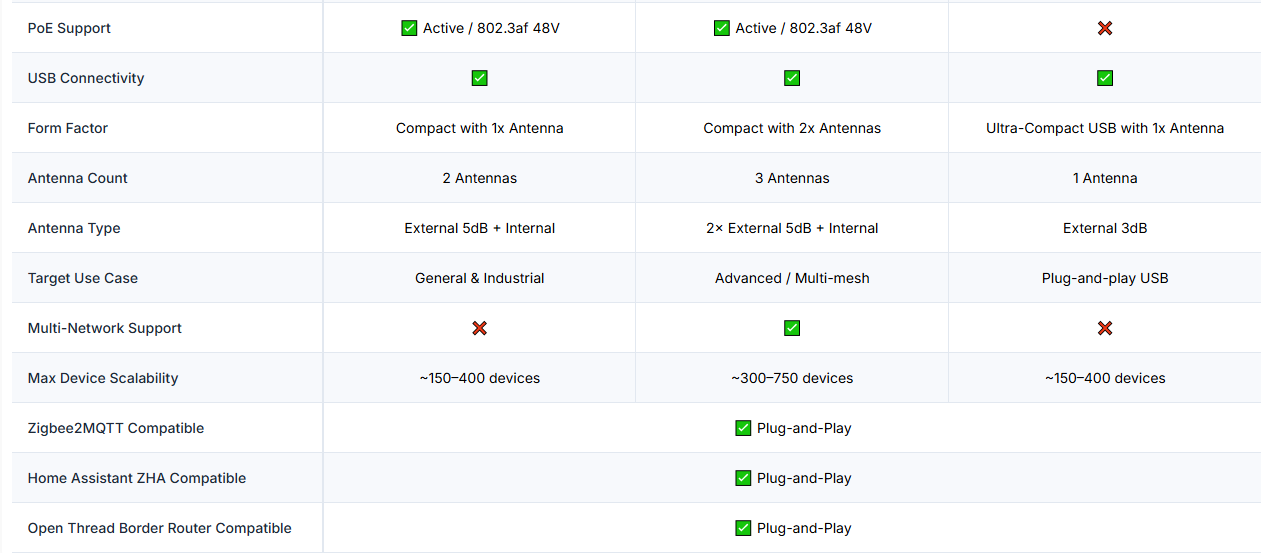Viewport: 1266px width, 553px height.
Task: Click the "External 3dB" antenna type cell
Action: point(1104,228)
